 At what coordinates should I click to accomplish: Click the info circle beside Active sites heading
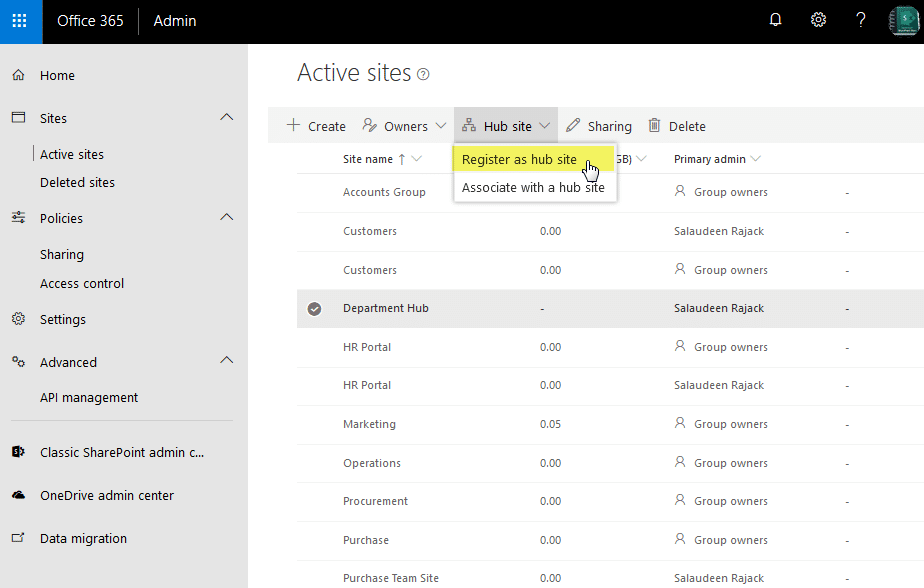point(422,75)
